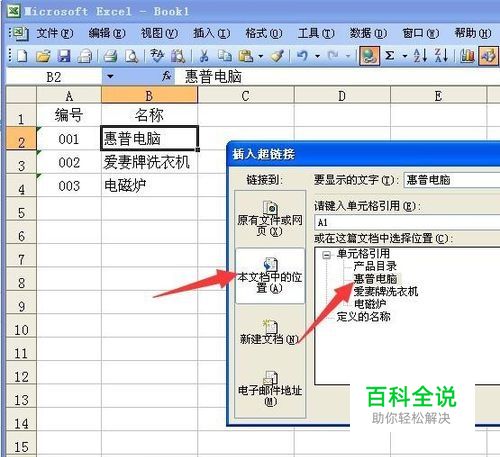Screen dimensions: 500x457
Task: Choose 原有文件或网页 link option
Action: click(270, 218)
